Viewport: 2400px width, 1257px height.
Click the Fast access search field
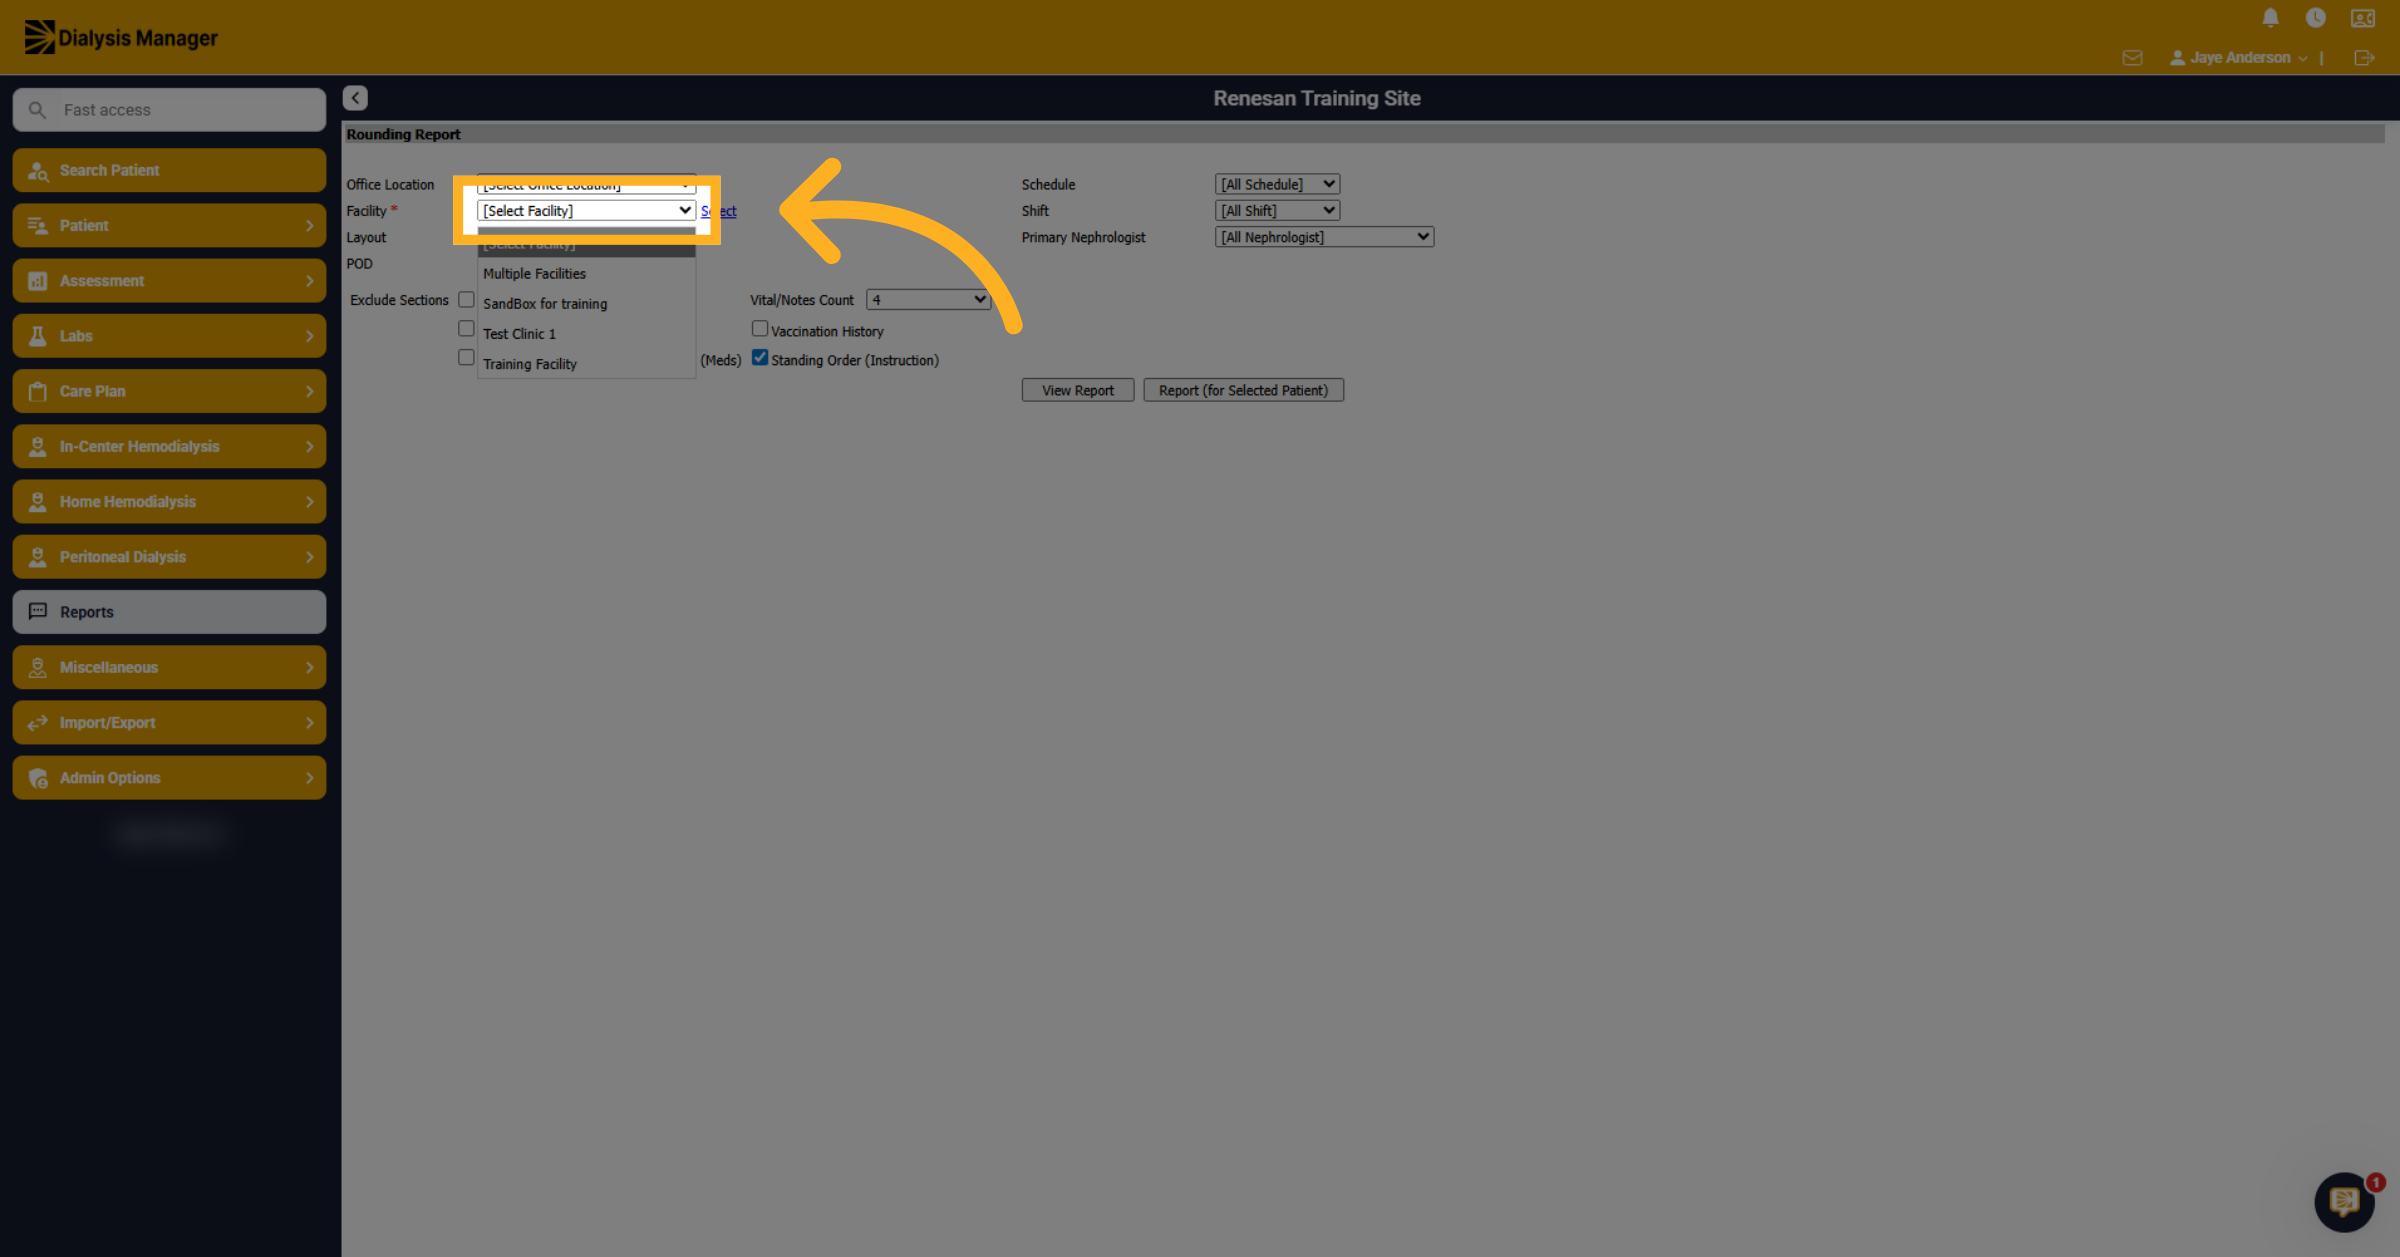[169, 110]
